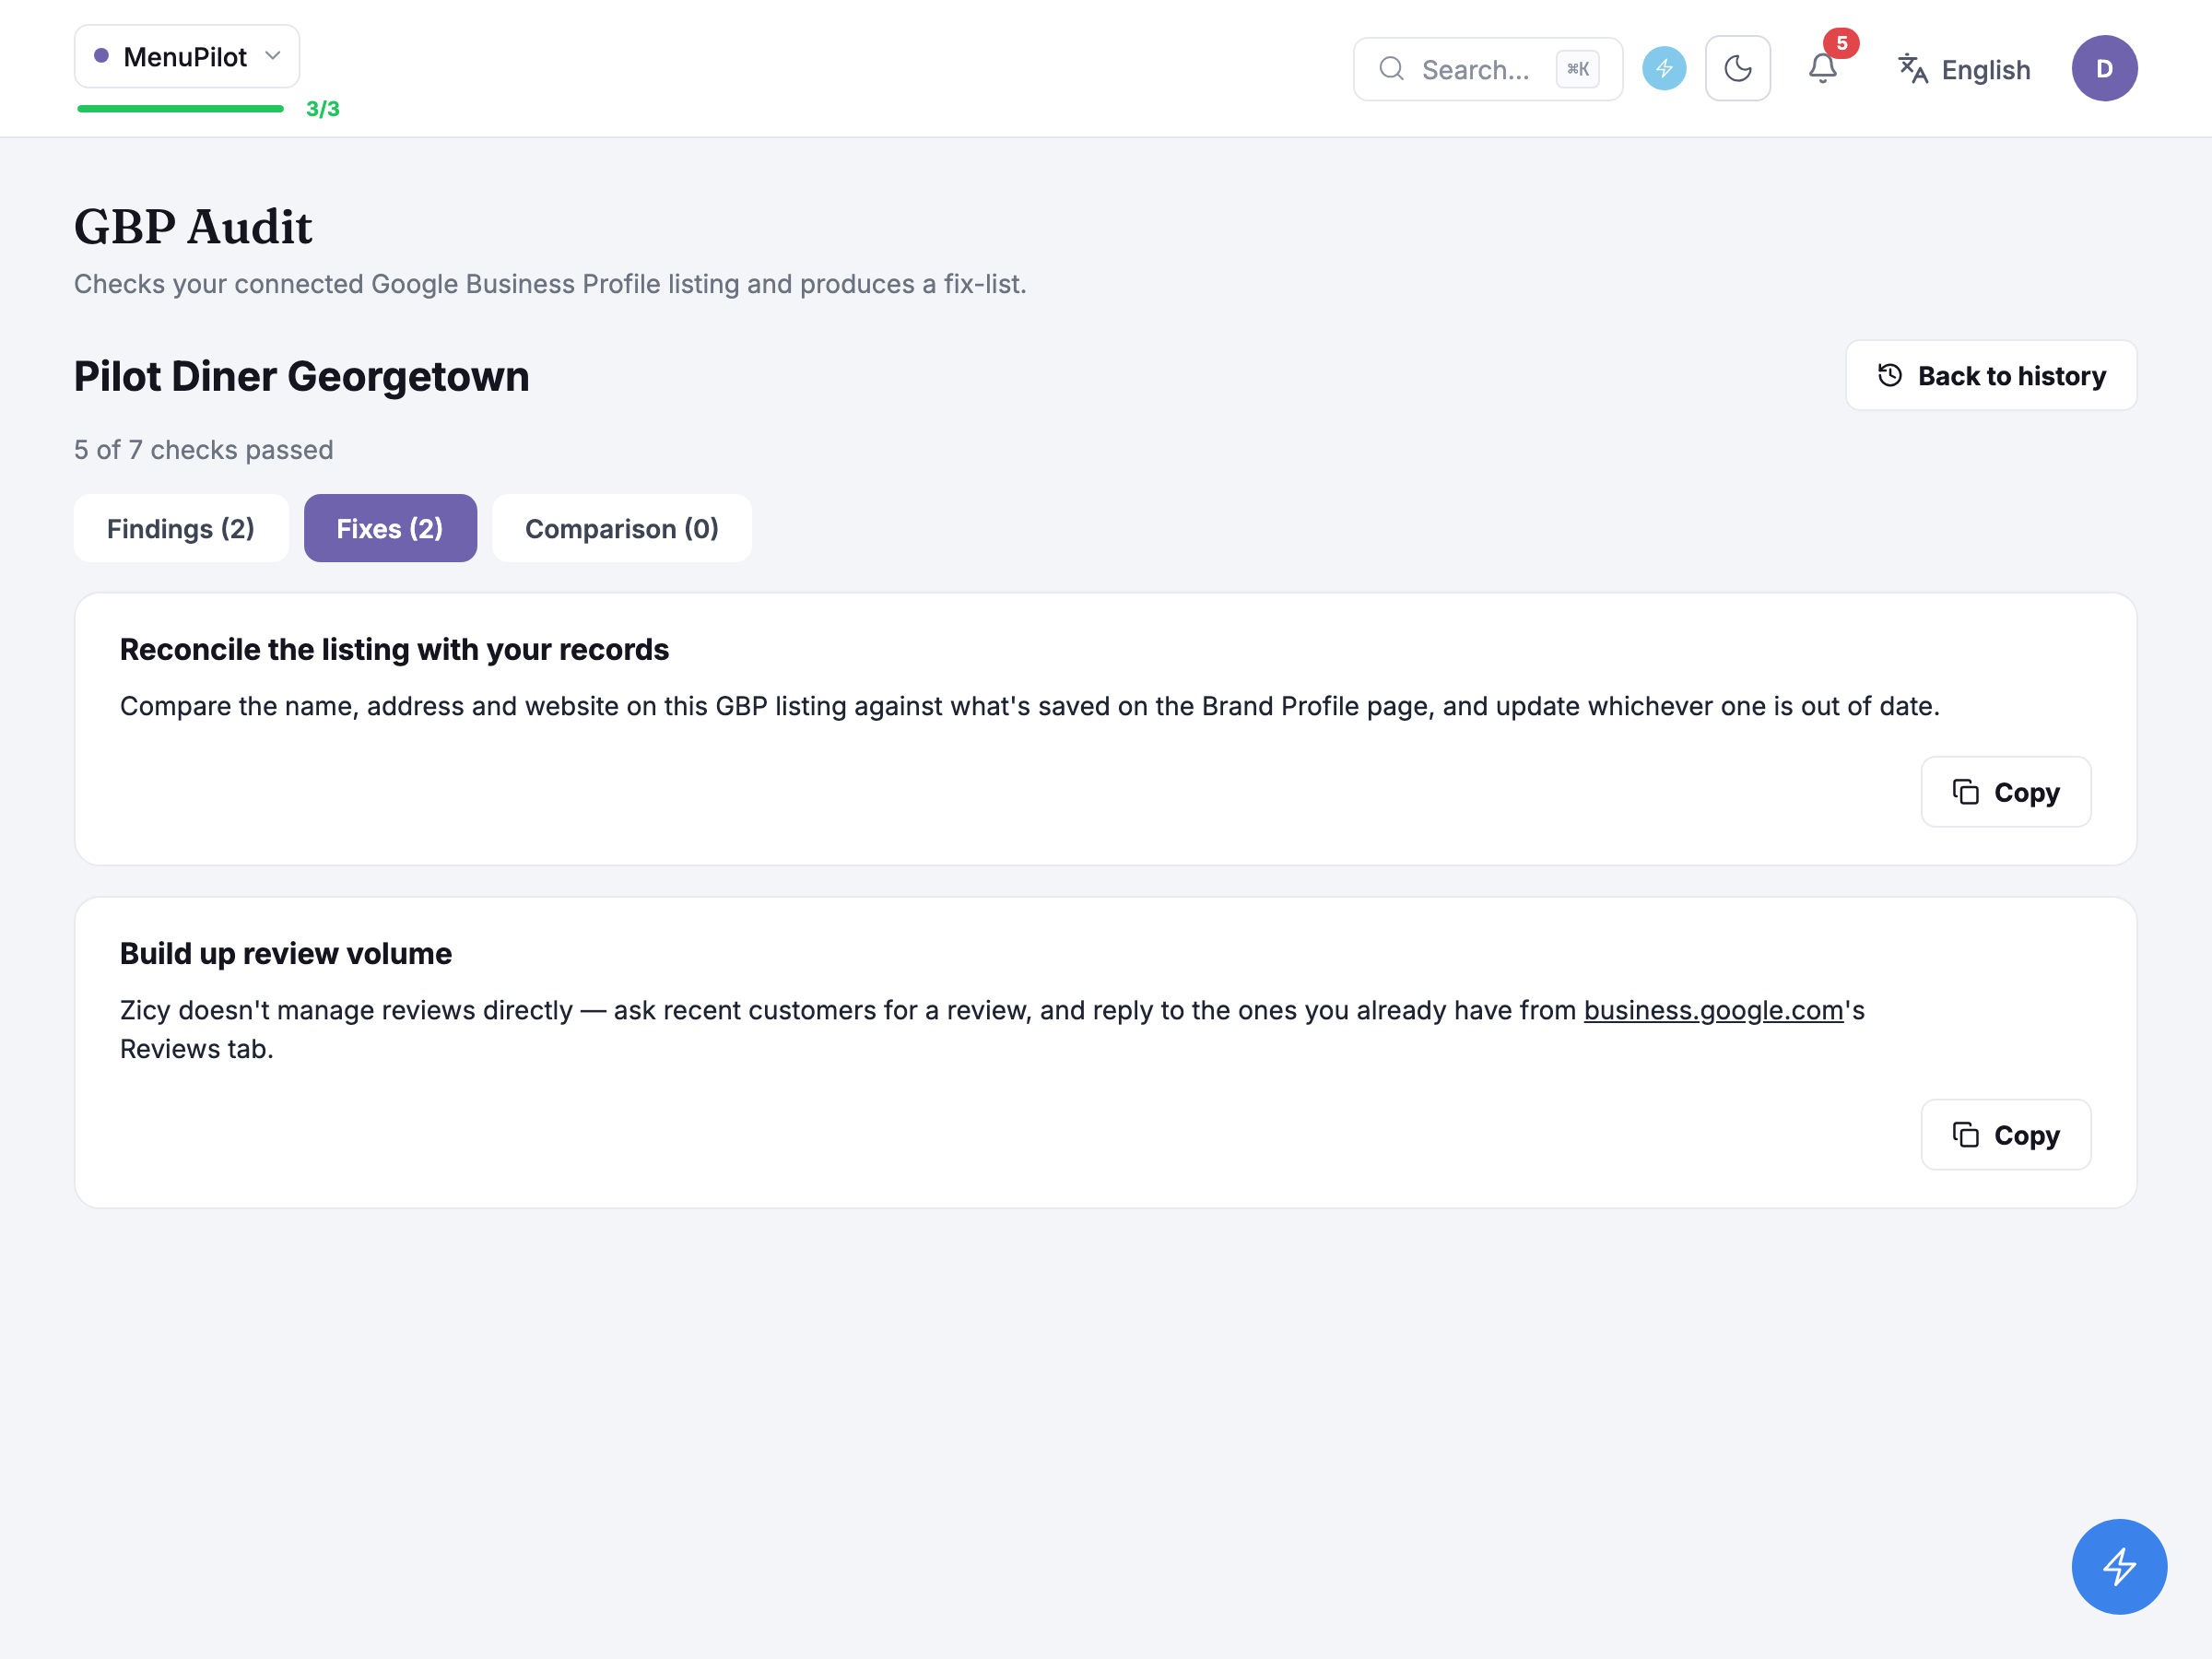Open the English language selector

[1964, 69]
